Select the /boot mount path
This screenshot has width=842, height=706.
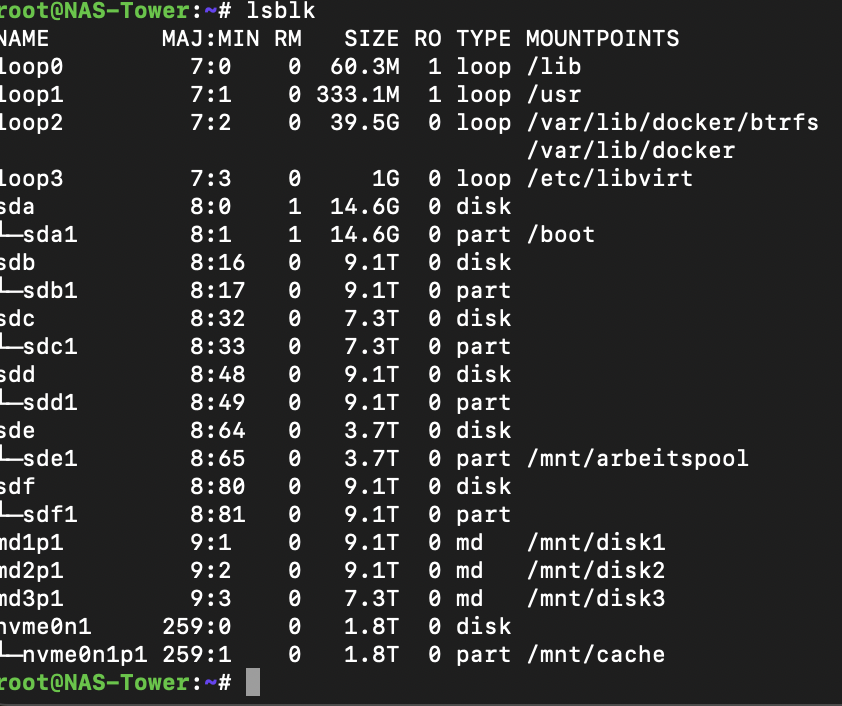point(561,235)
